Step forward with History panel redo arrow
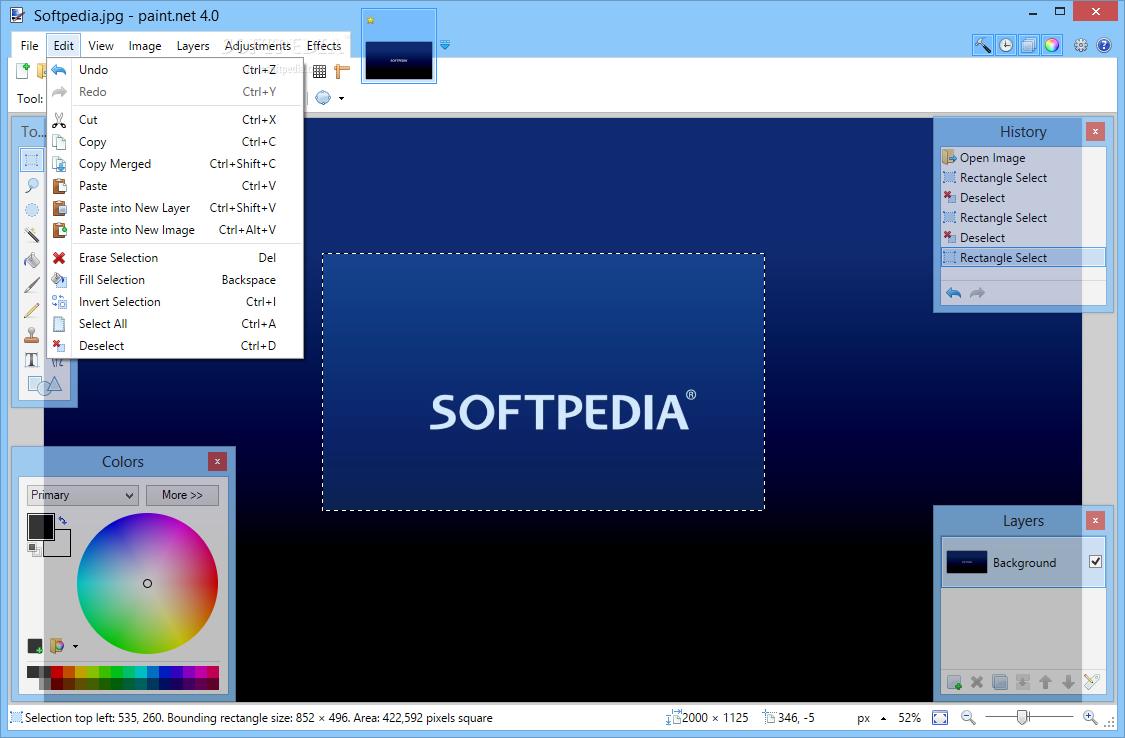 click(x=977, y=293)
